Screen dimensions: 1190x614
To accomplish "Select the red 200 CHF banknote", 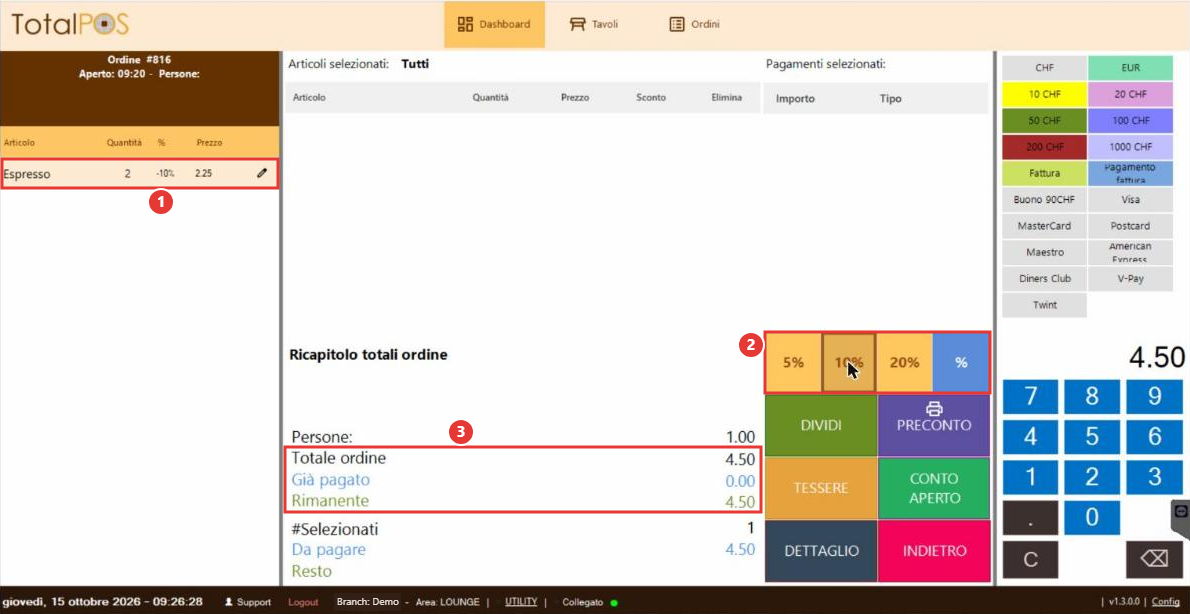I will [1044, 146].
